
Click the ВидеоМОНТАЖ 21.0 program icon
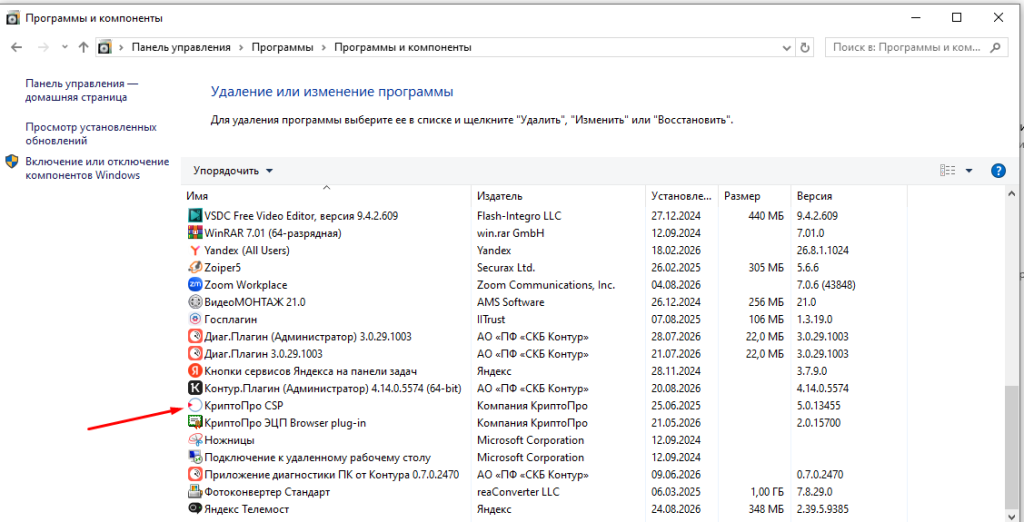tap(194, 302)
